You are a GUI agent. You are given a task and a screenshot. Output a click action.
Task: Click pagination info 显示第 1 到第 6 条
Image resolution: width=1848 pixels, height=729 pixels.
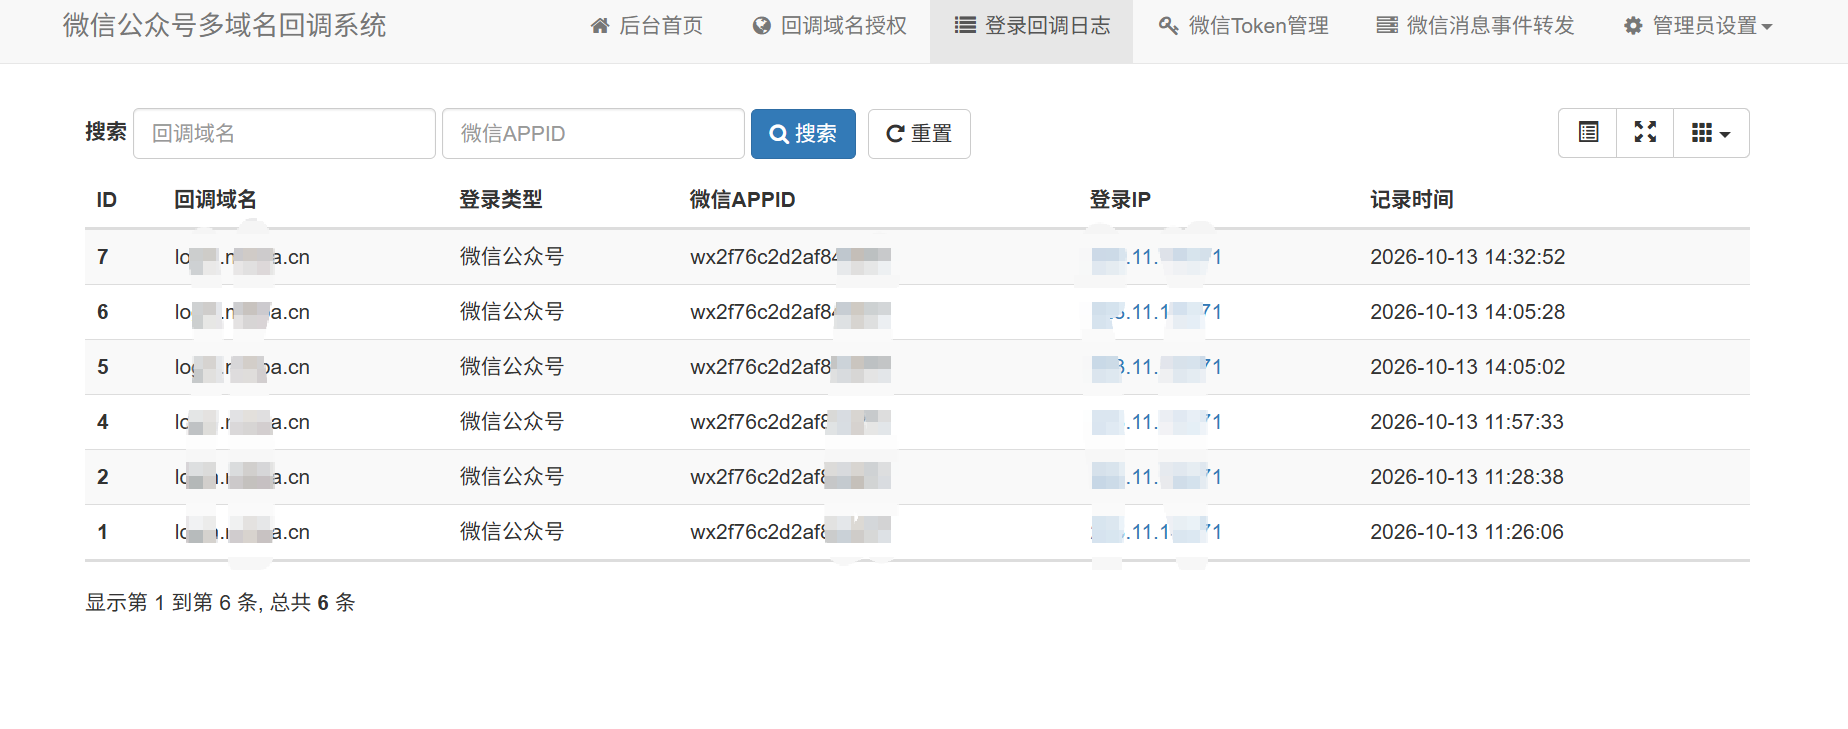171,602
